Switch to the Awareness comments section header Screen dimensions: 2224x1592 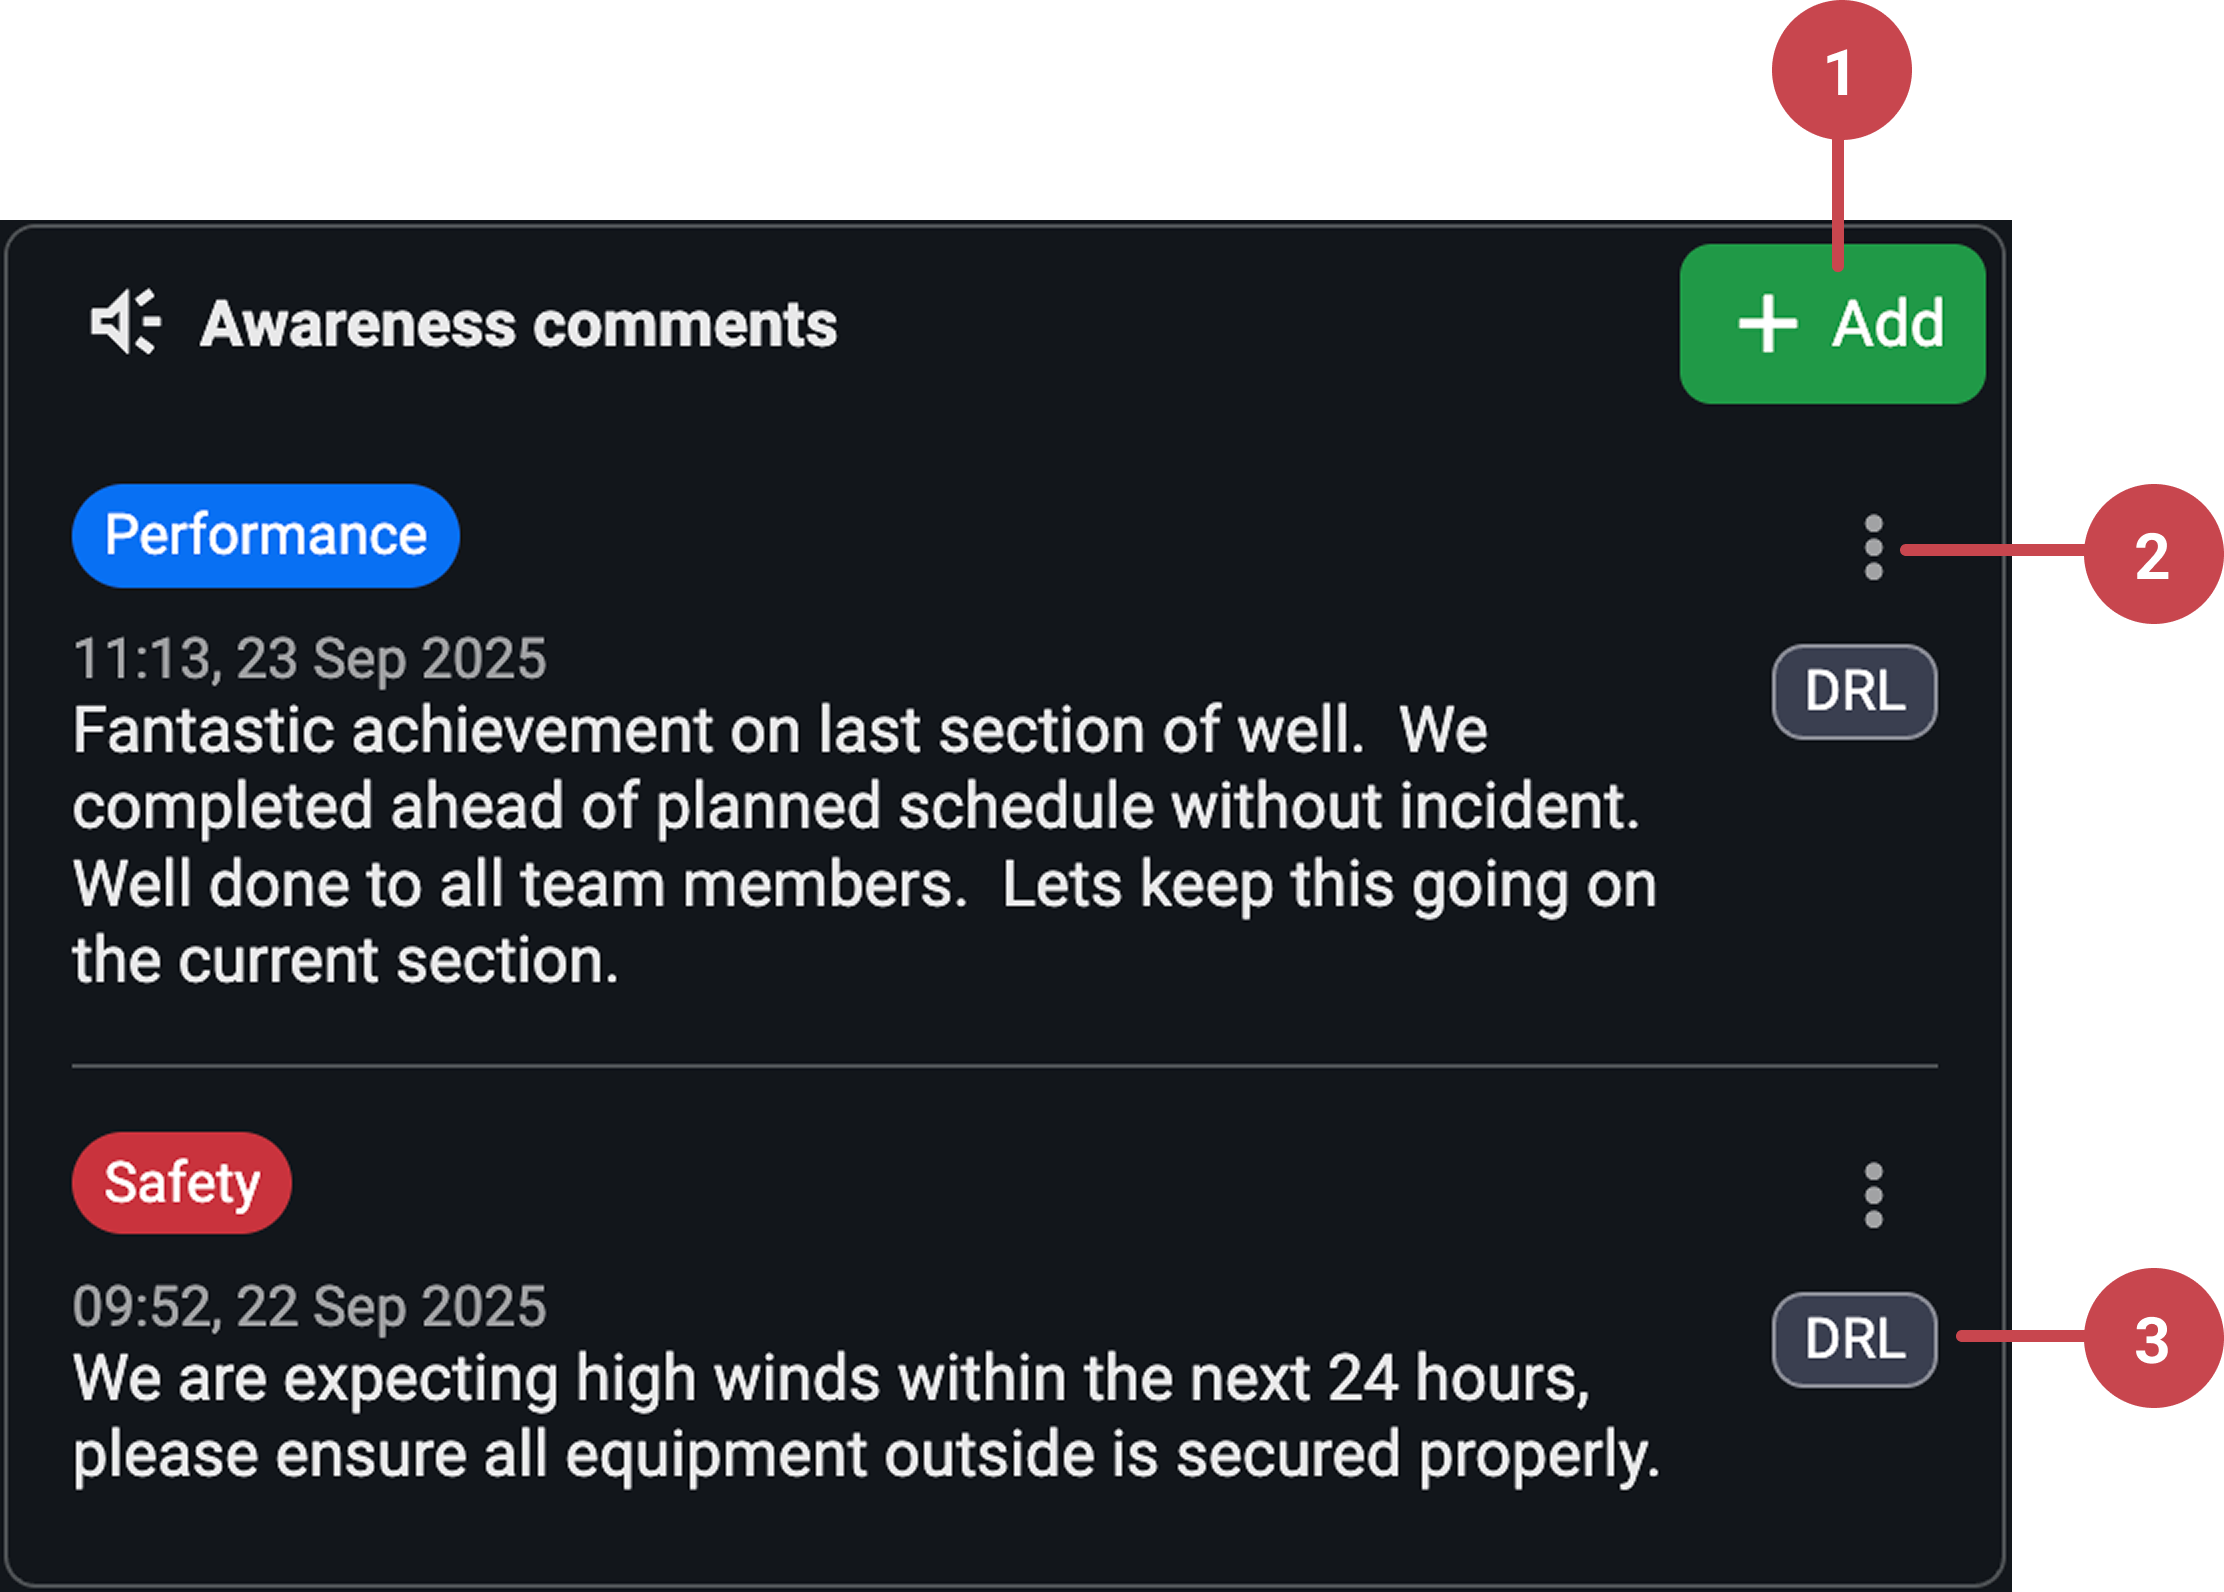pos(518,321)
